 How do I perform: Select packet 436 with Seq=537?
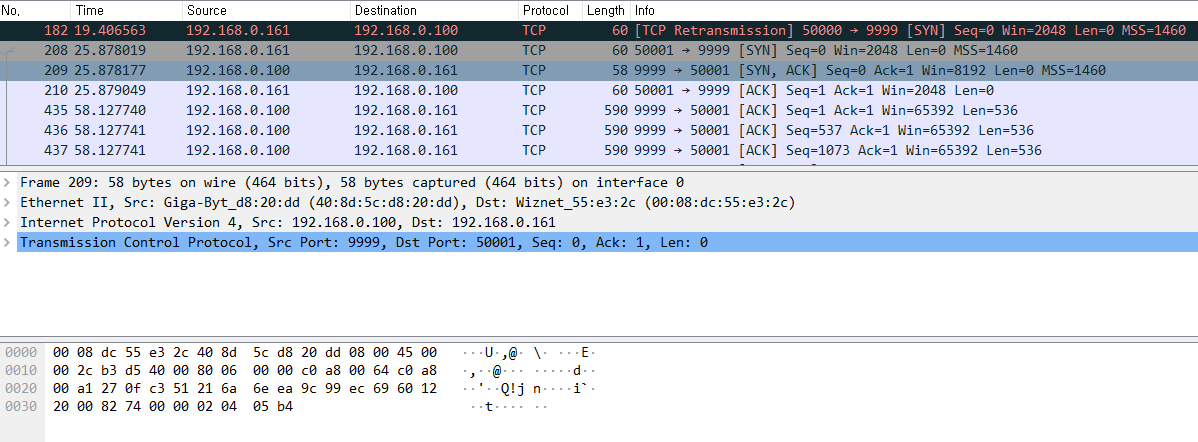(599, 130)
